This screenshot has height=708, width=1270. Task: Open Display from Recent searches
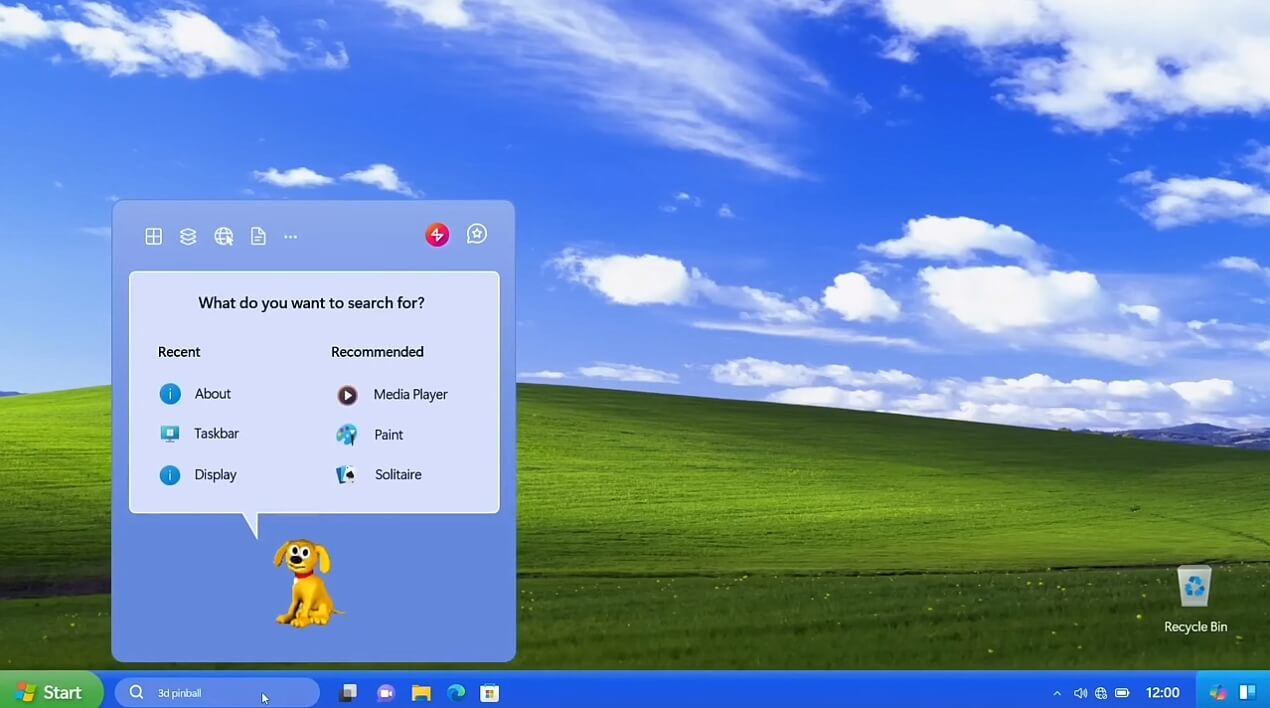215,474
